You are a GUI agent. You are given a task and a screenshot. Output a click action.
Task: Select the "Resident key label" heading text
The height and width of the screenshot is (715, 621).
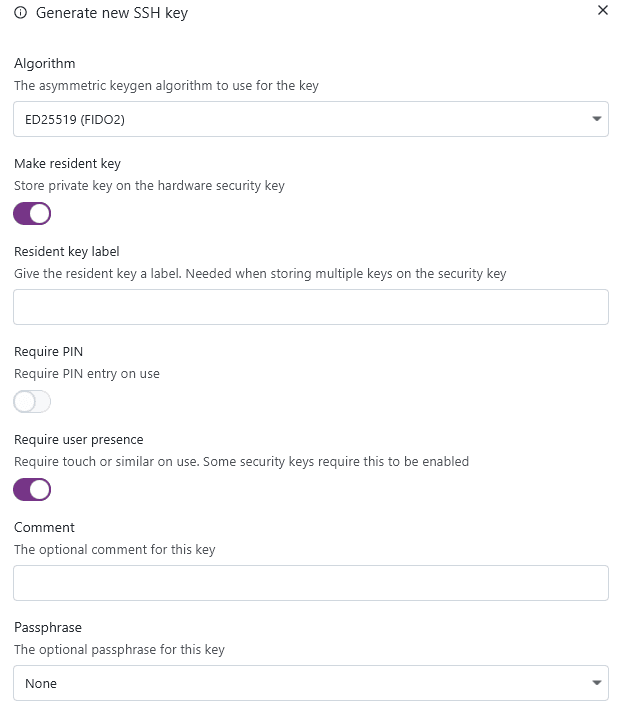click(x=67, y=251)
